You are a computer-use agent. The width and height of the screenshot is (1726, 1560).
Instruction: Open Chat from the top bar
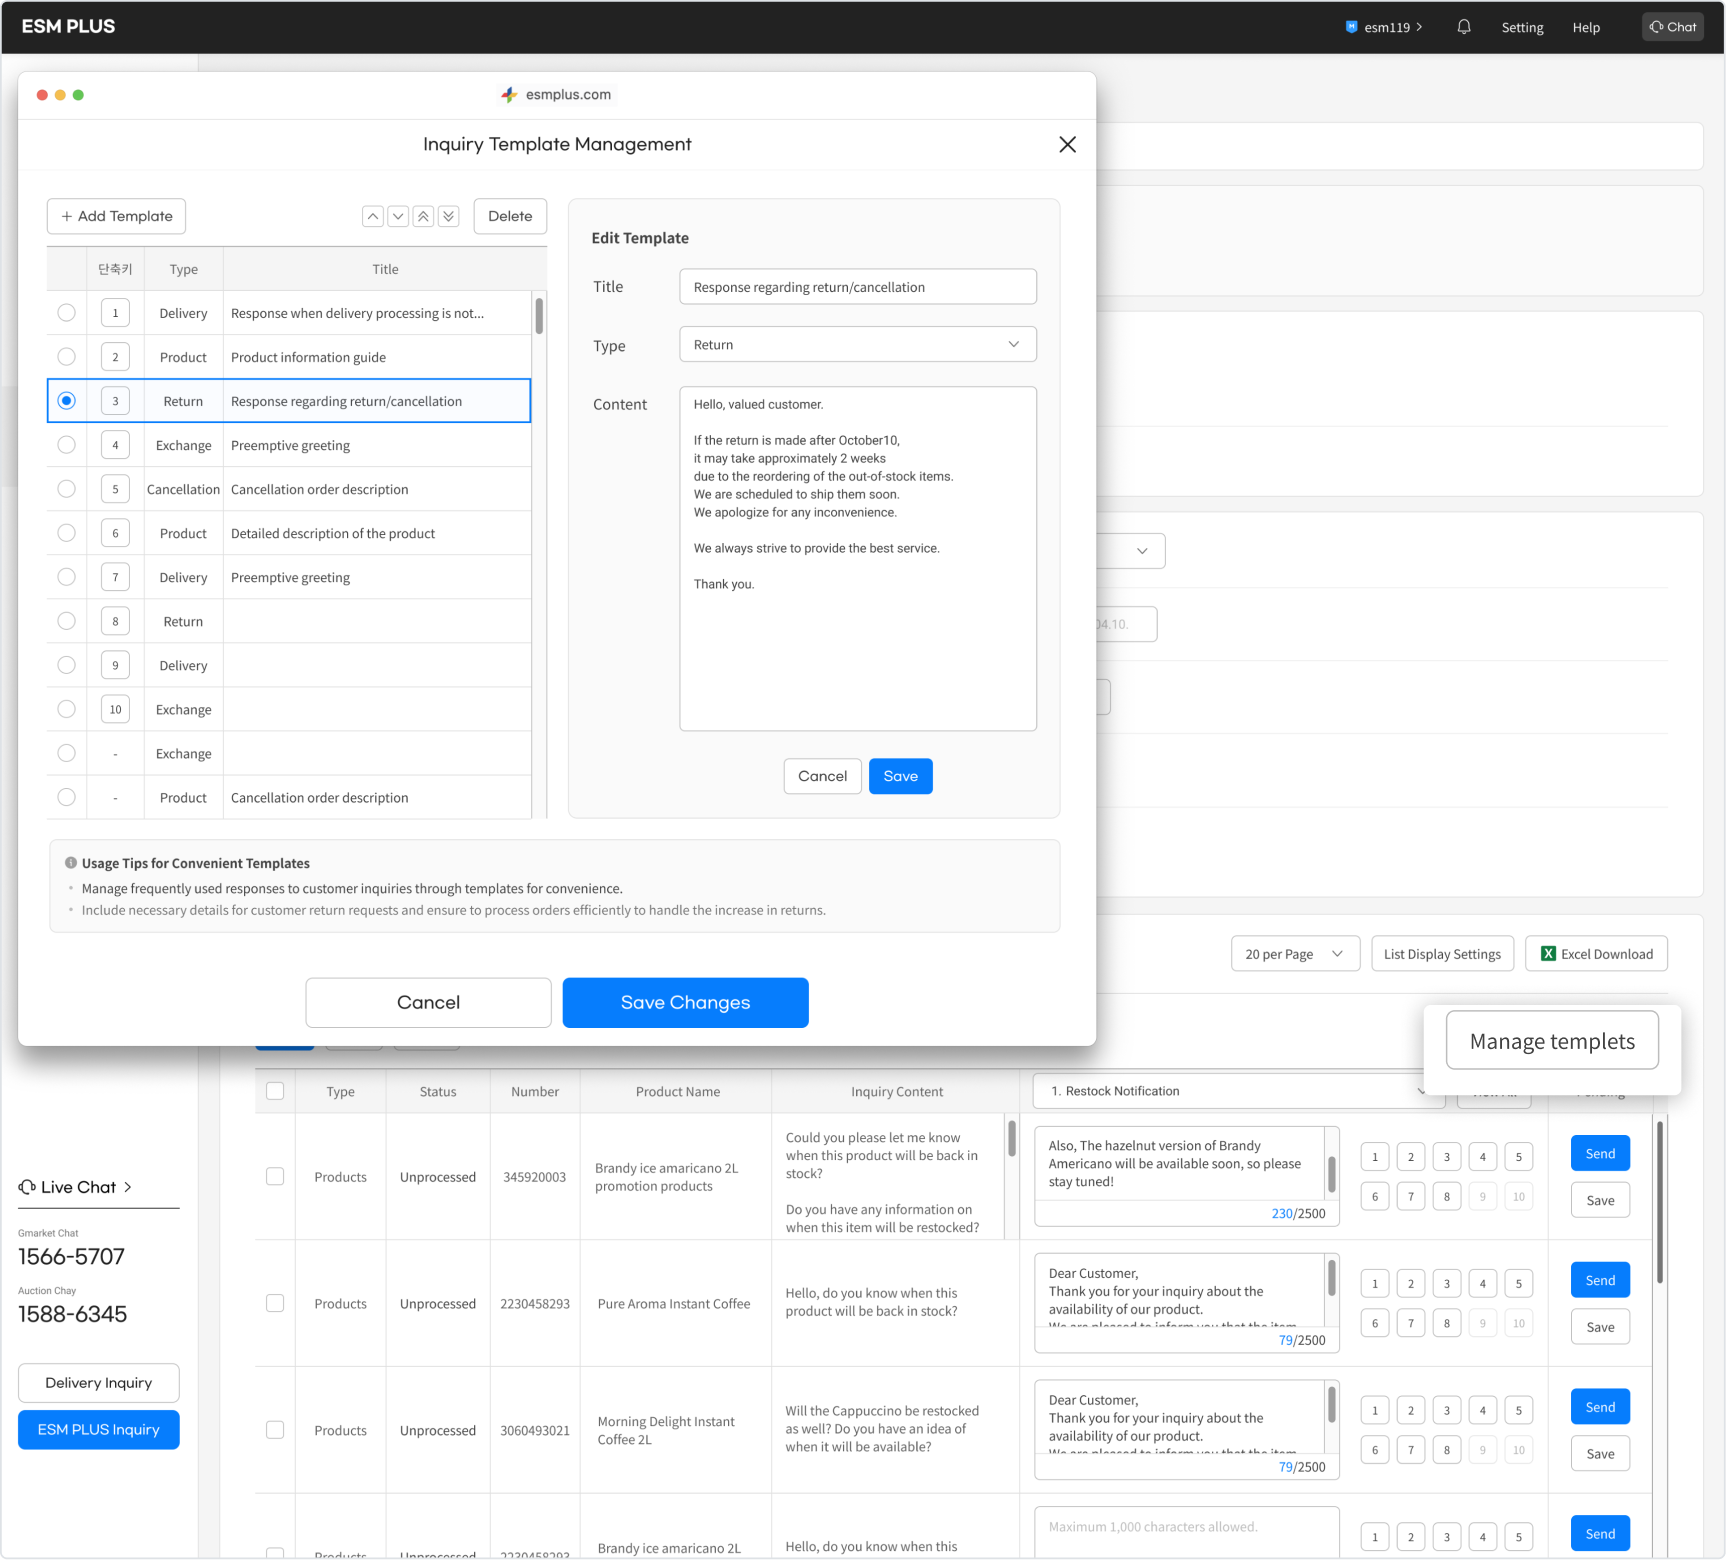[1672, 27]
